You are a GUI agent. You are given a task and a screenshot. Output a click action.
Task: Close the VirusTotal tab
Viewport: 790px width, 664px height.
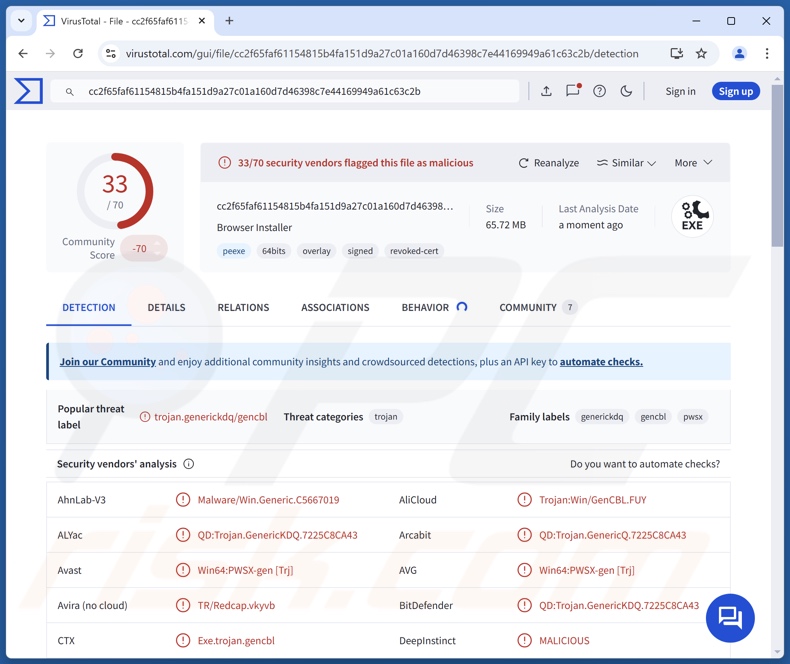(202, 21)
